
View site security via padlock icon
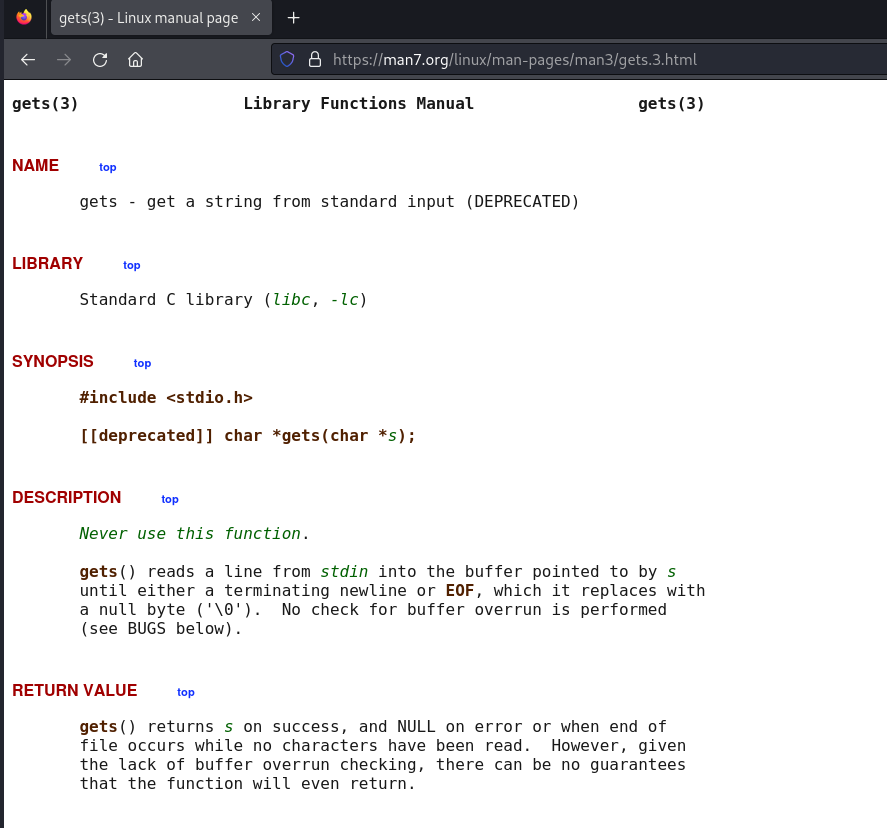pos(314,60)
